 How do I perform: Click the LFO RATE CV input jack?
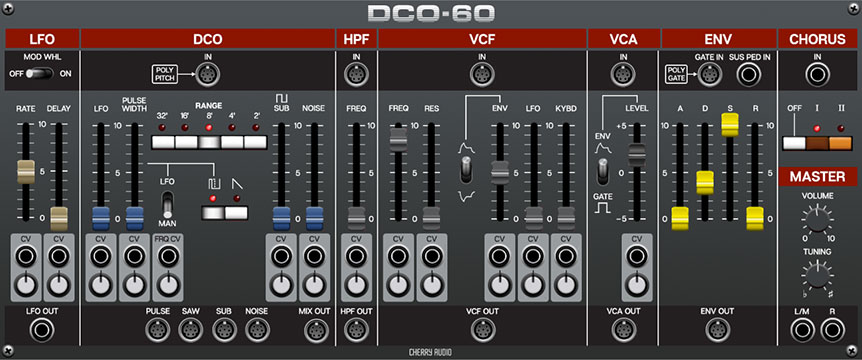click(25, 256)
